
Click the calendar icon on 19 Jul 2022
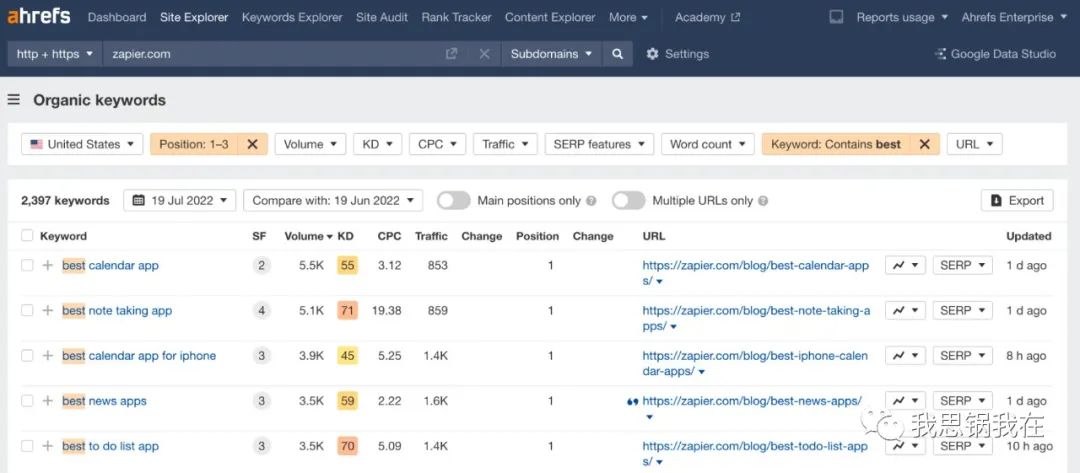tap(138, 200)
